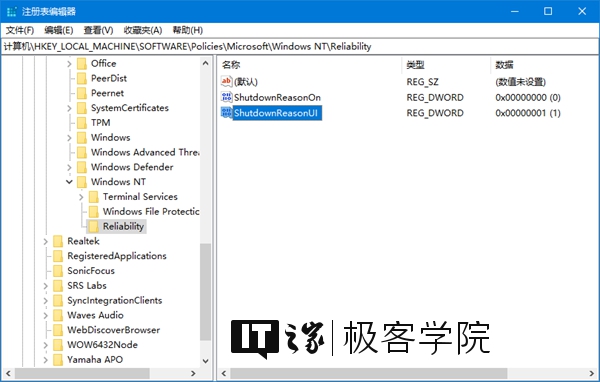Select the WebDiscoverBrowser key label
Image resolution: width=600 pixels, height=382 pixels.
[114, 330]
